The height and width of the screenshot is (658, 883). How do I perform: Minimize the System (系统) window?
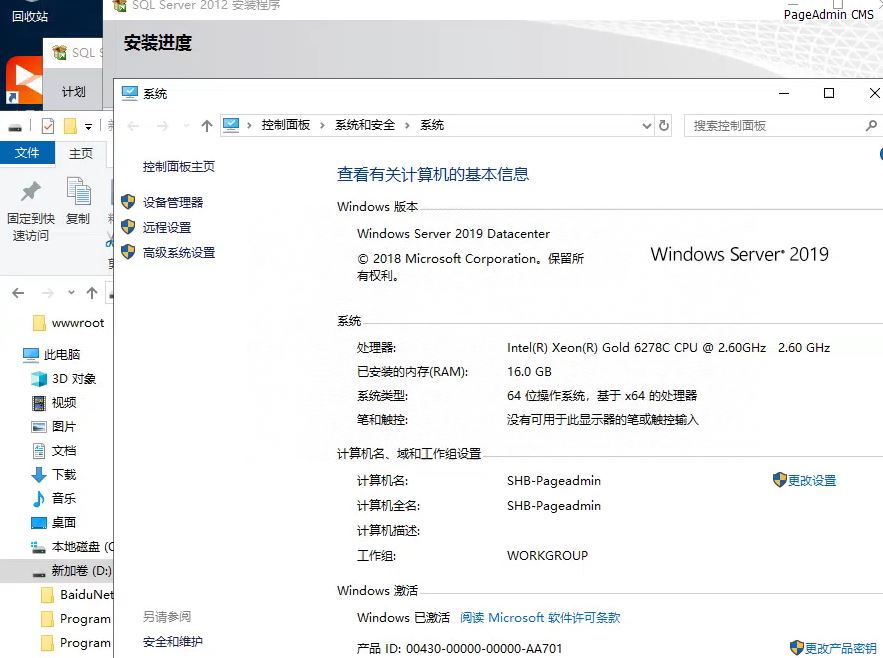pos(784,93)
